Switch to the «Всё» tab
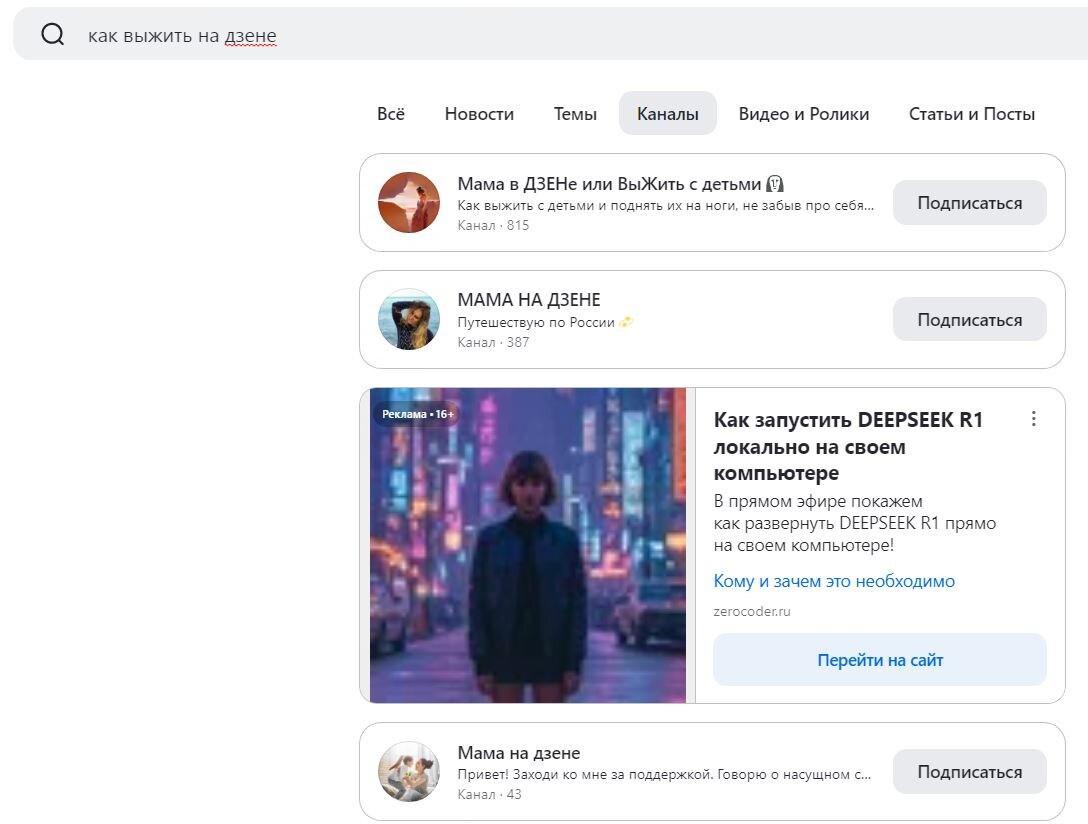Viewport: 1088px width, 824px height. click(391, 114)
